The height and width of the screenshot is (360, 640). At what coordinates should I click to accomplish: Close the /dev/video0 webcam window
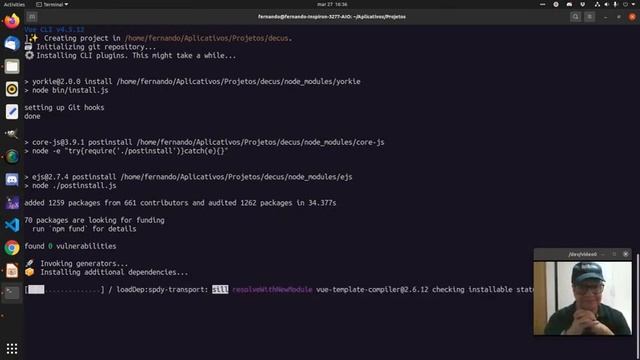coord(626,254)
